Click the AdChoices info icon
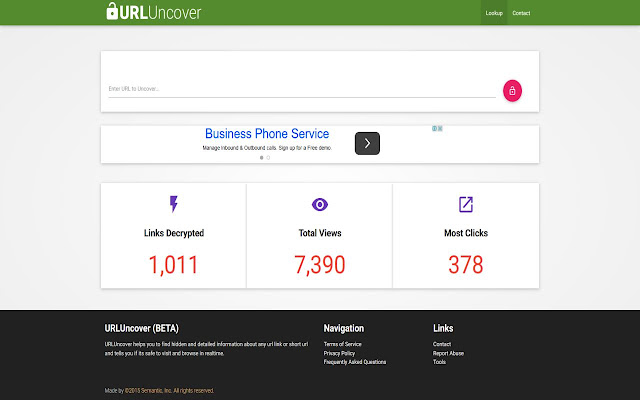The image size is (640, 400). pyautogui.click(x=435, y=129)
